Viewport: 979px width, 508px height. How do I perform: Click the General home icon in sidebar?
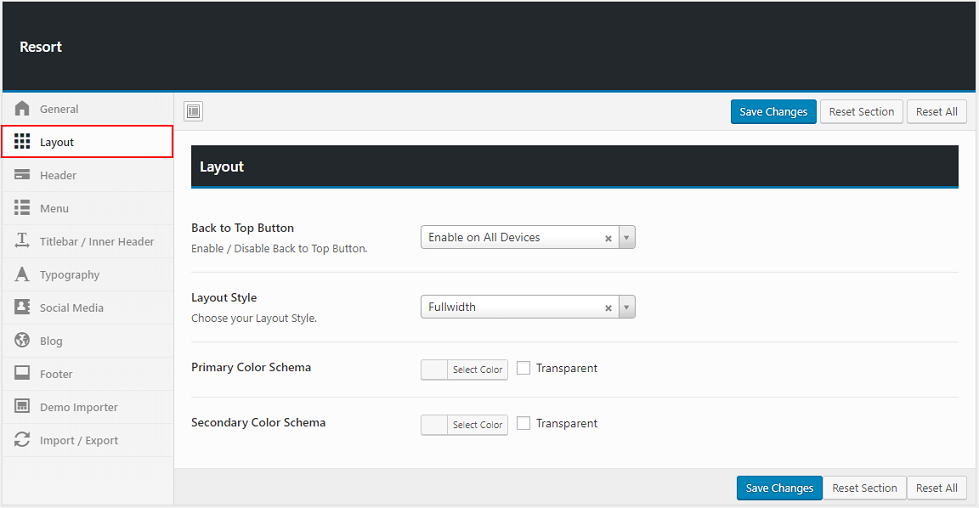pyautogui.click(x=22, y=109)
